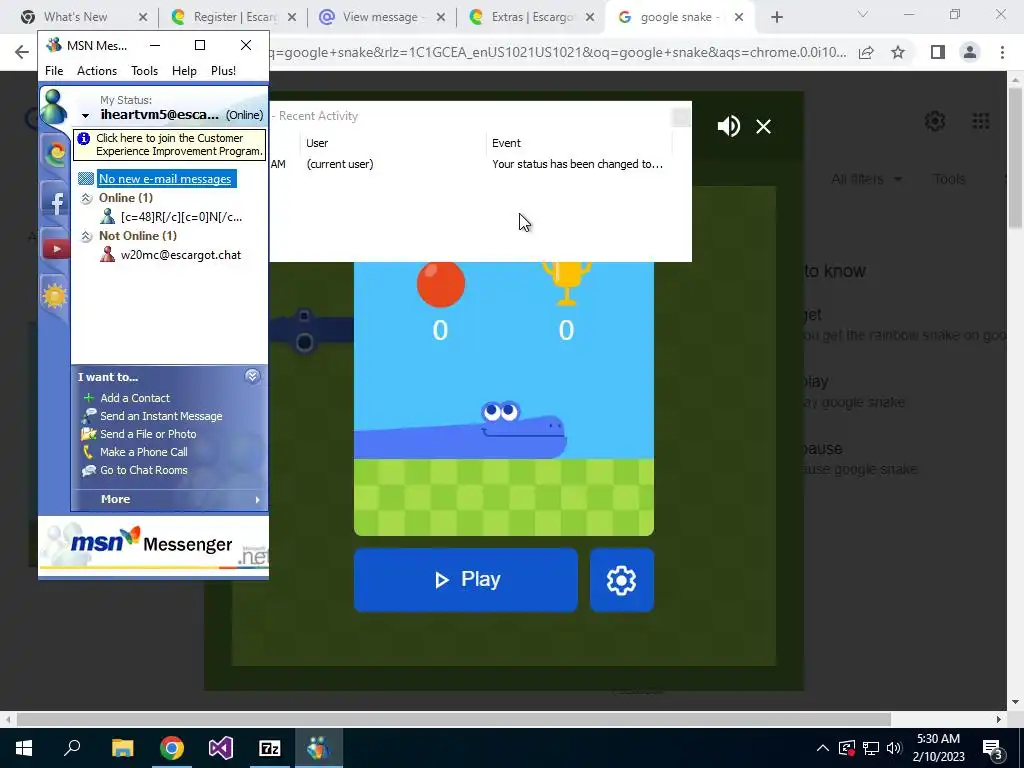Click the No new e-mail messages link
The width and height of the screenshot is (1024, 768).
point(165,179)
